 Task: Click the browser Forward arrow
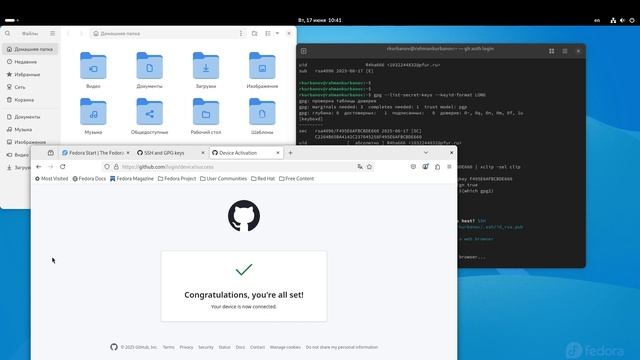point(51,167)
